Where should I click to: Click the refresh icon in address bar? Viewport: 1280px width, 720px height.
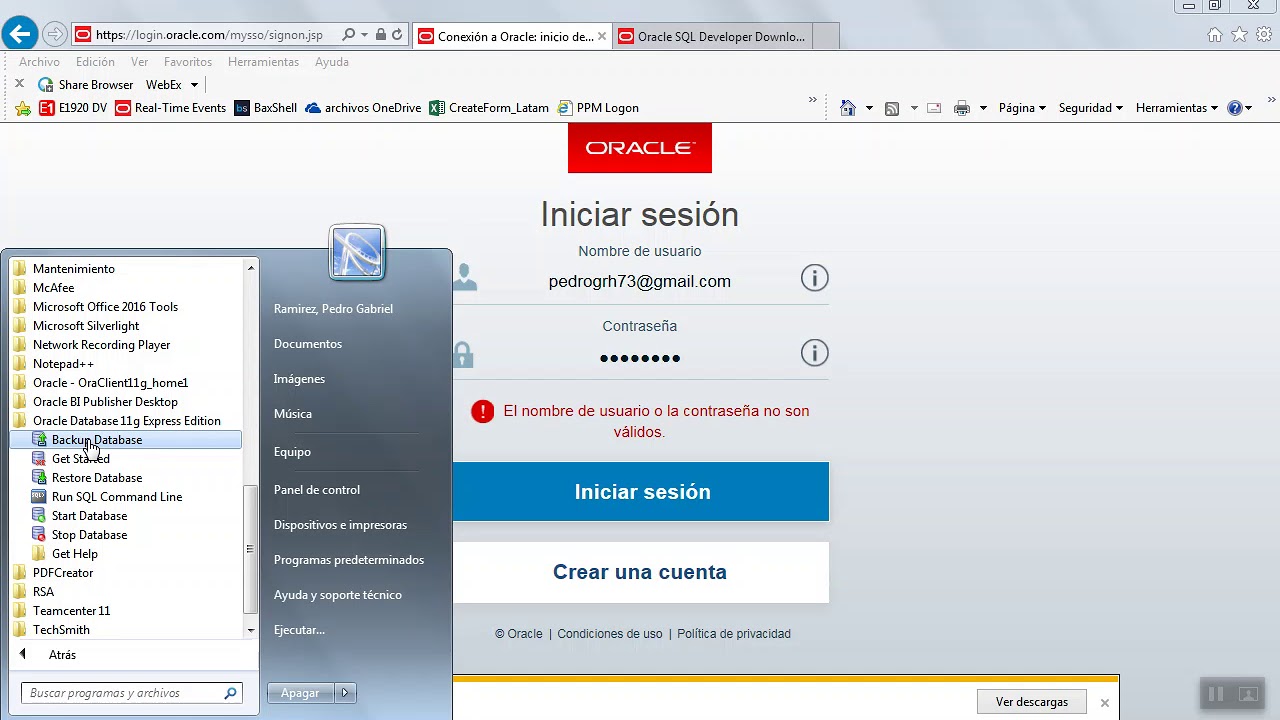coord(397,35)
